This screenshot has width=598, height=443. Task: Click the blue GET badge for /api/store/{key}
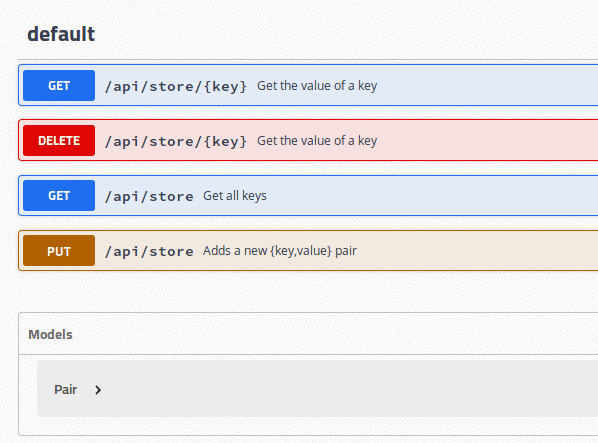[x=59, y=85]
